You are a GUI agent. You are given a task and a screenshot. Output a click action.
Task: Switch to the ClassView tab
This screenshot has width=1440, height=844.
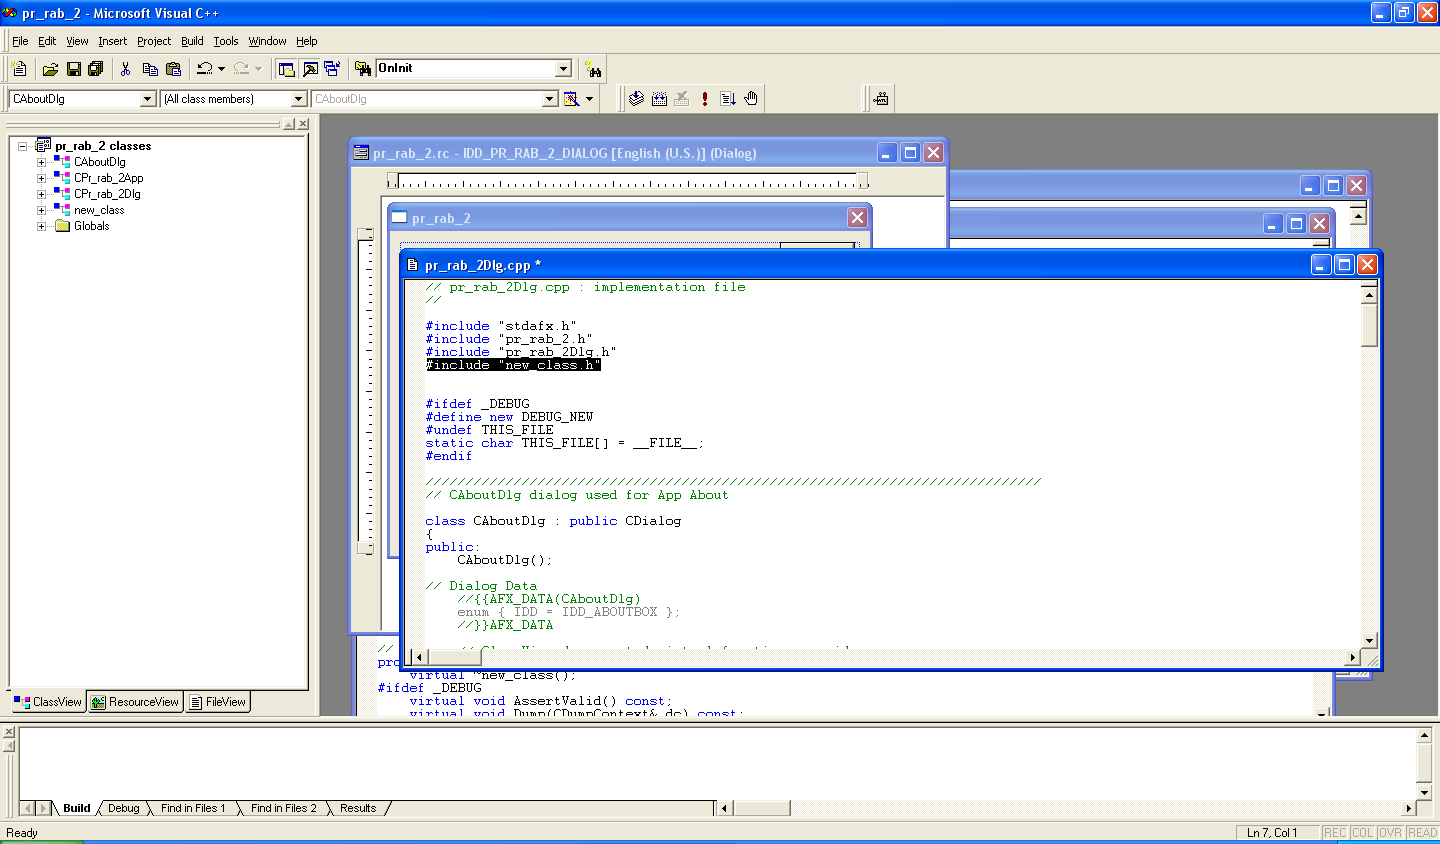(x=48, y=702)
